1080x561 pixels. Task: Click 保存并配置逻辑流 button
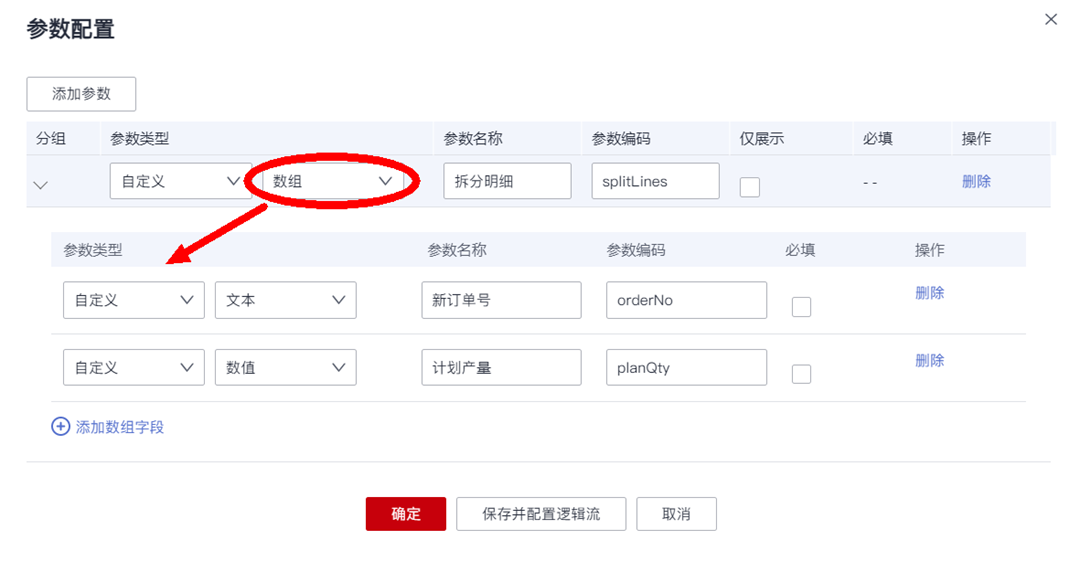[541, 514]
